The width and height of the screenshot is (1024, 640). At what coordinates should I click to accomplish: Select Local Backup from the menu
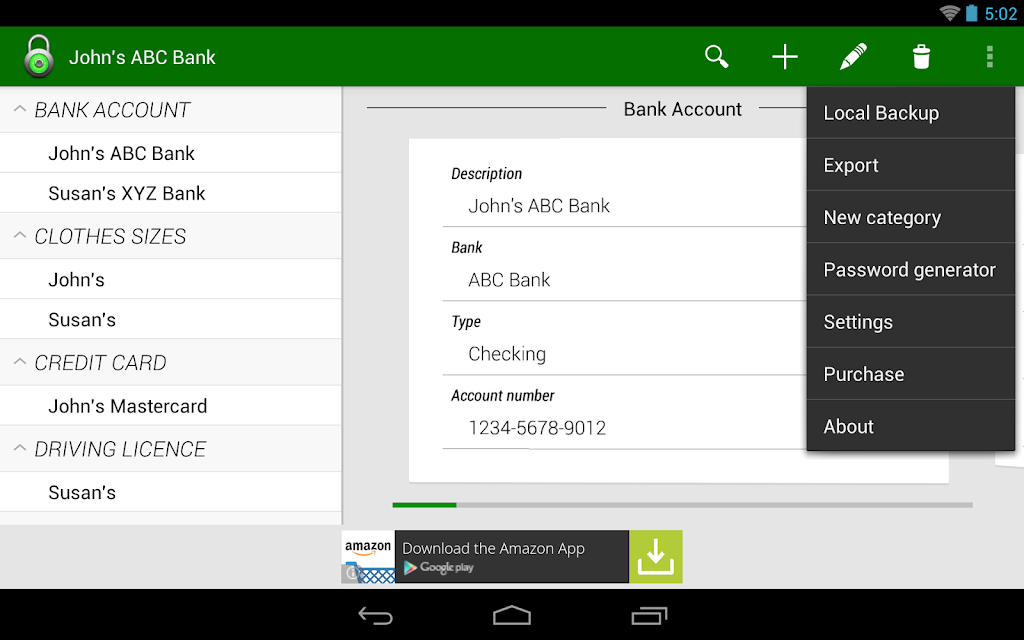click(x=910, y=112)
